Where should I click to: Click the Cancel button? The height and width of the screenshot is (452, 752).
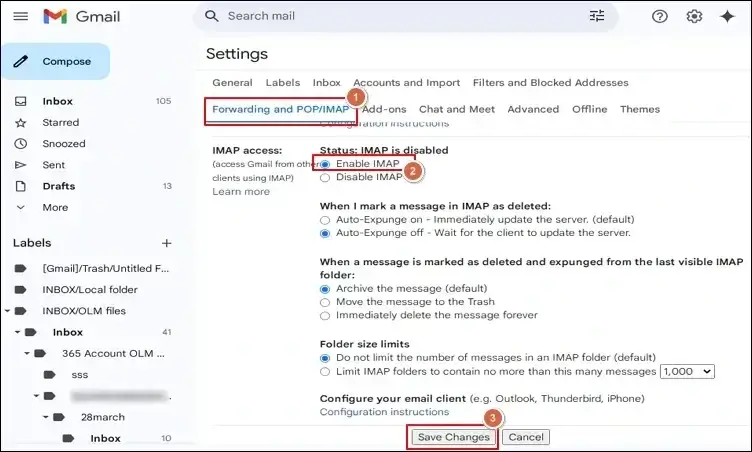point(526,437)
